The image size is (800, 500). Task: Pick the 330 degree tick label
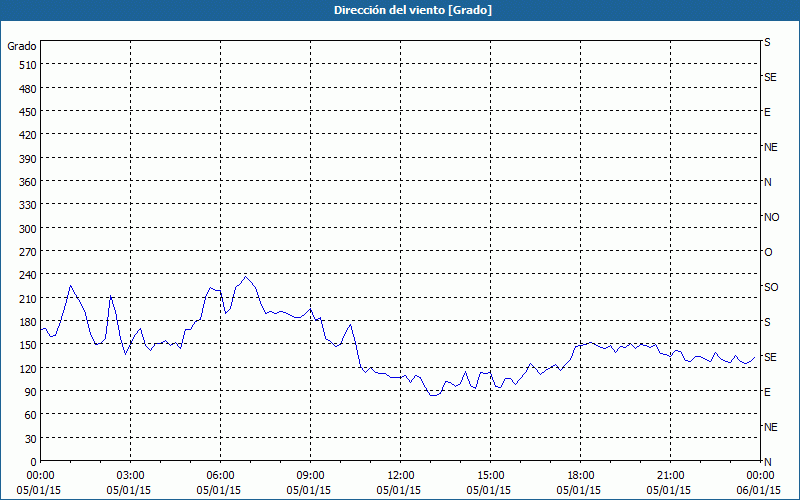[28, 205]
